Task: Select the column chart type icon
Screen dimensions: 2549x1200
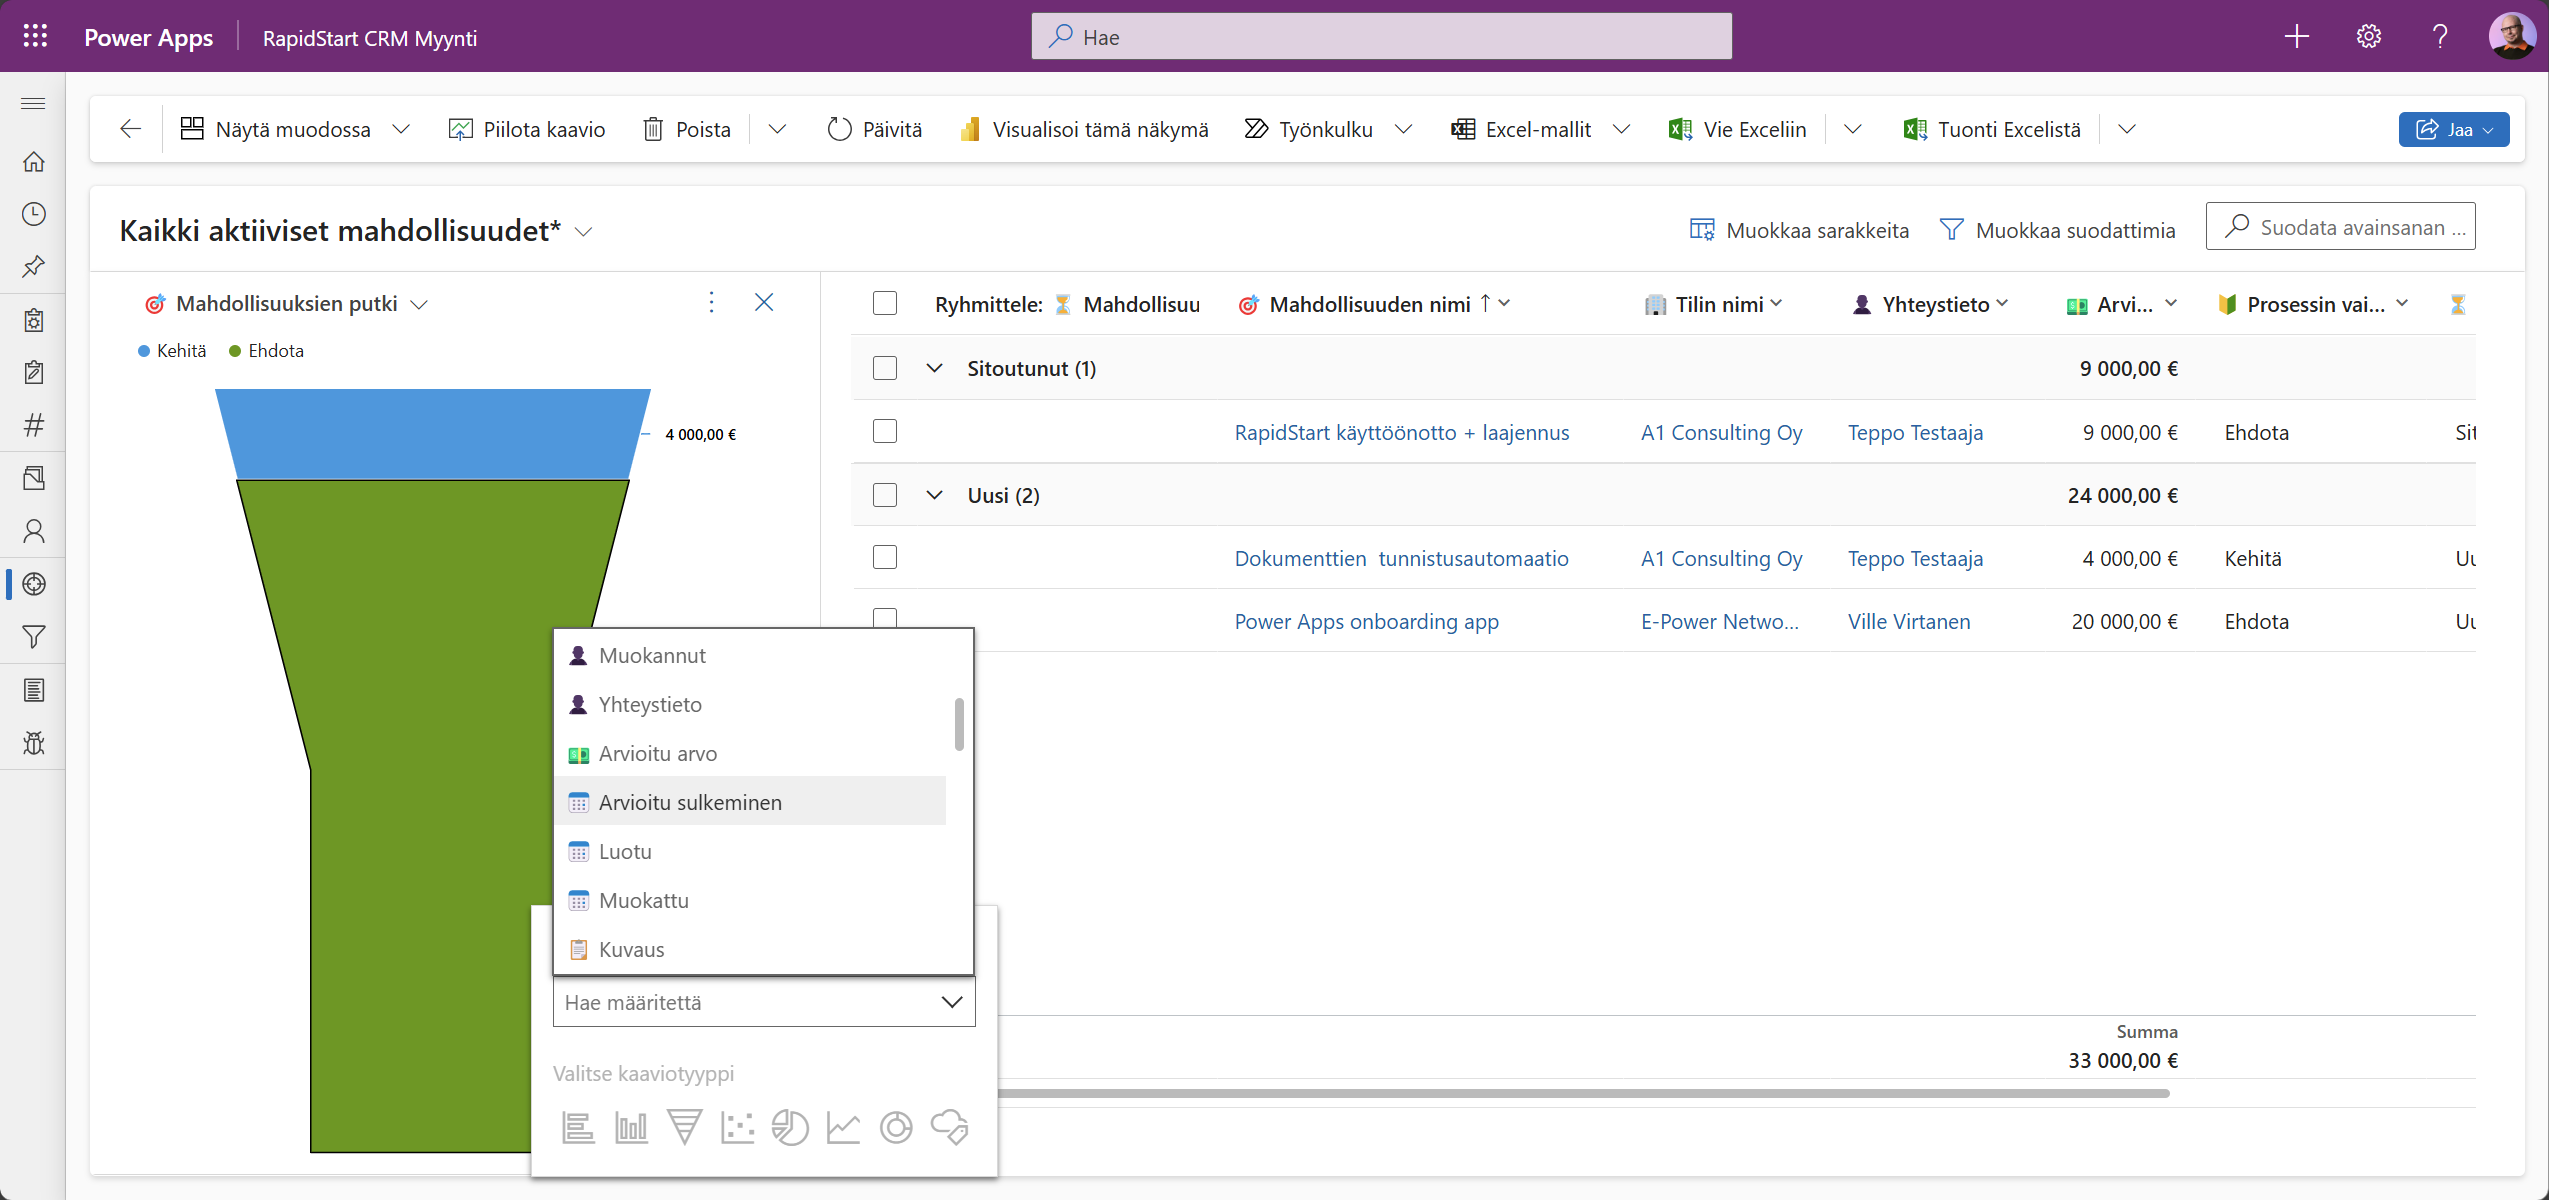Action: [x=630, y=1127]
